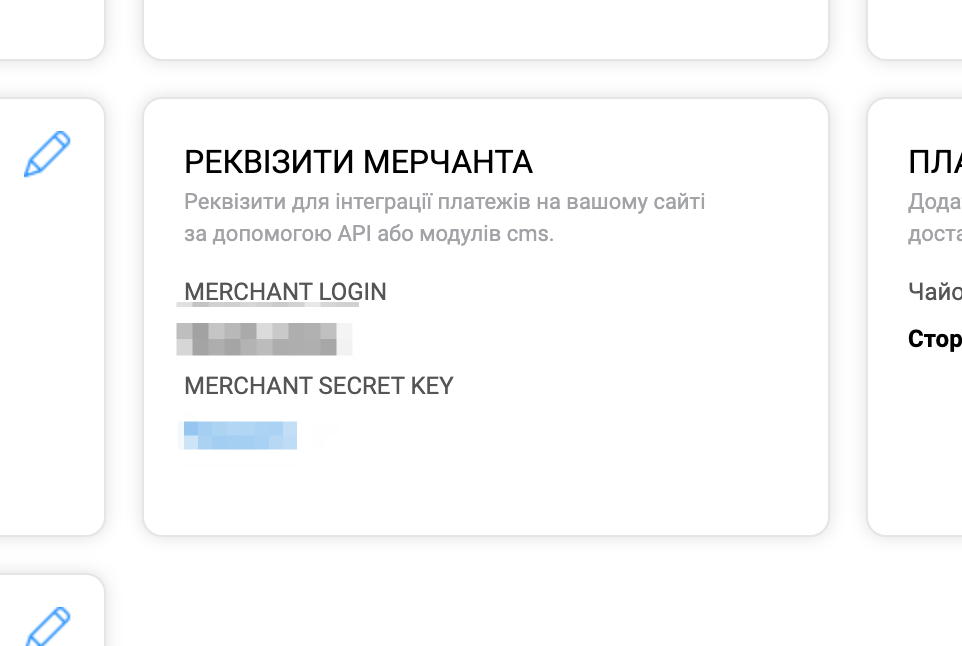Screen dimensions: 962x646
Task: Click the gray доста text in the right card
Action: [935, 234]
